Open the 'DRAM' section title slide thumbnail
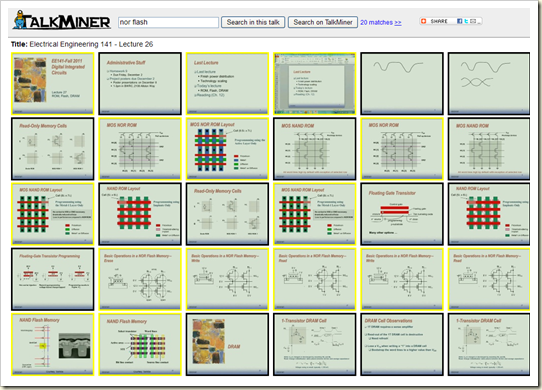 pos(227,344)
